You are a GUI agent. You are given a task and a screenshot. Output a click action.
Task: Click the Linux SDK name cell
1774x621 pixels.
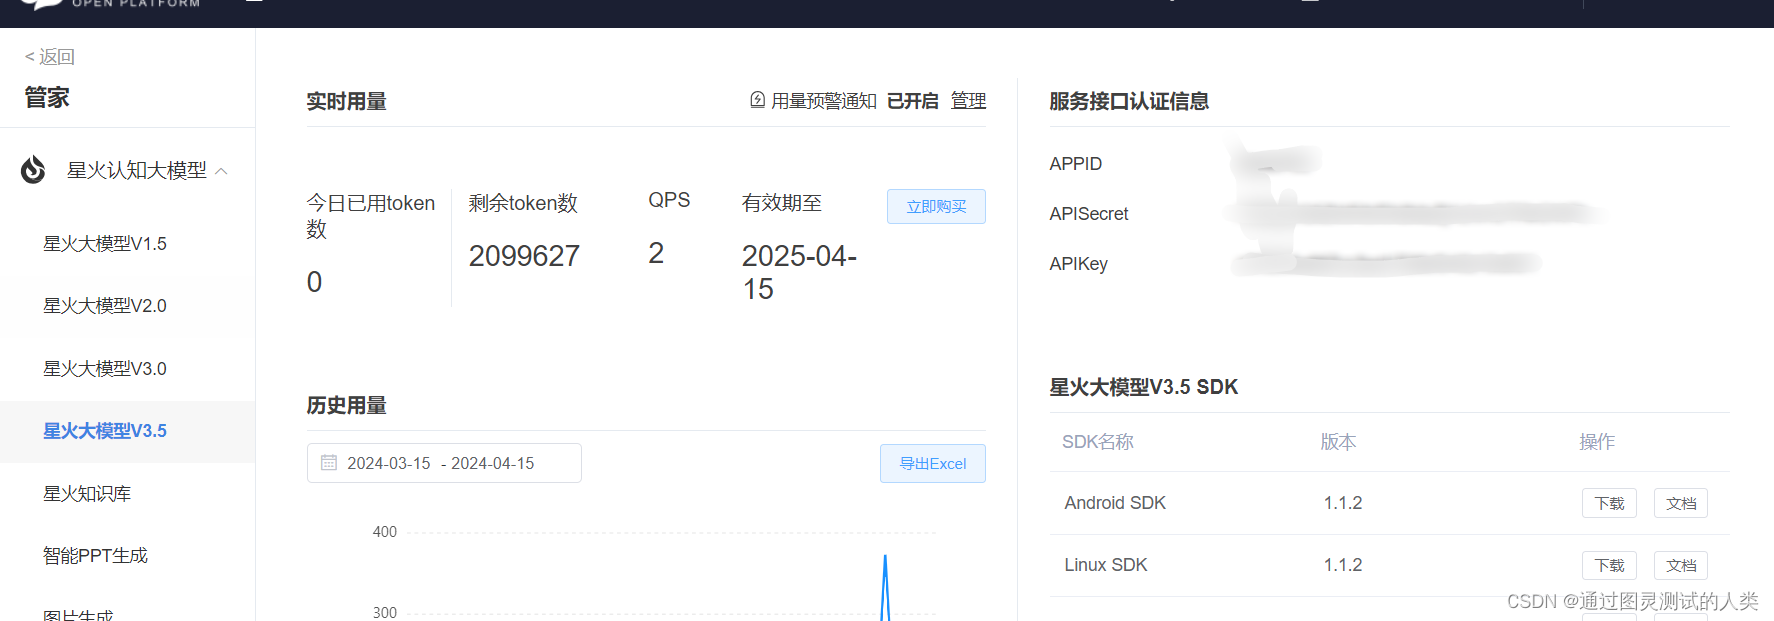point(1106,565)
